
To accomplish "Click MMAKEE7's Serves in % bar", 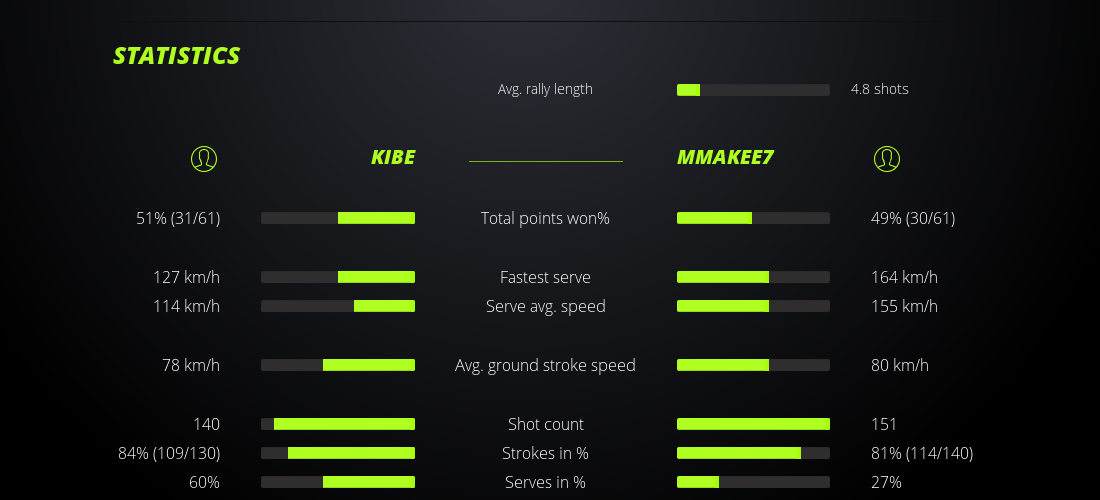I will [753, 482].
